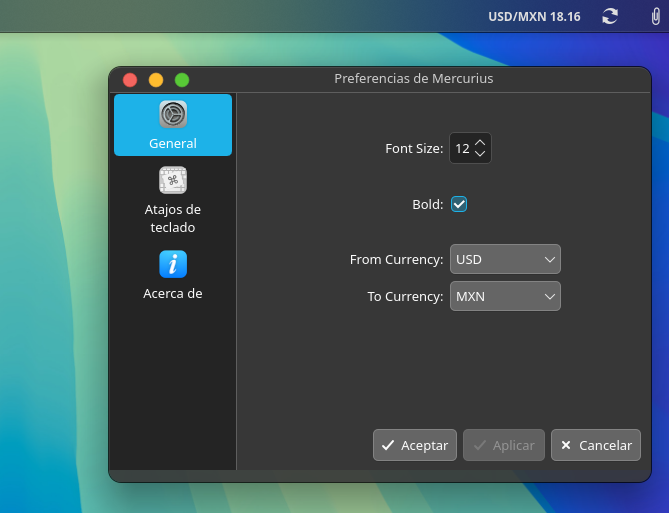
Task: Open the Acerca de section
Action: click(x=173, y=276)
